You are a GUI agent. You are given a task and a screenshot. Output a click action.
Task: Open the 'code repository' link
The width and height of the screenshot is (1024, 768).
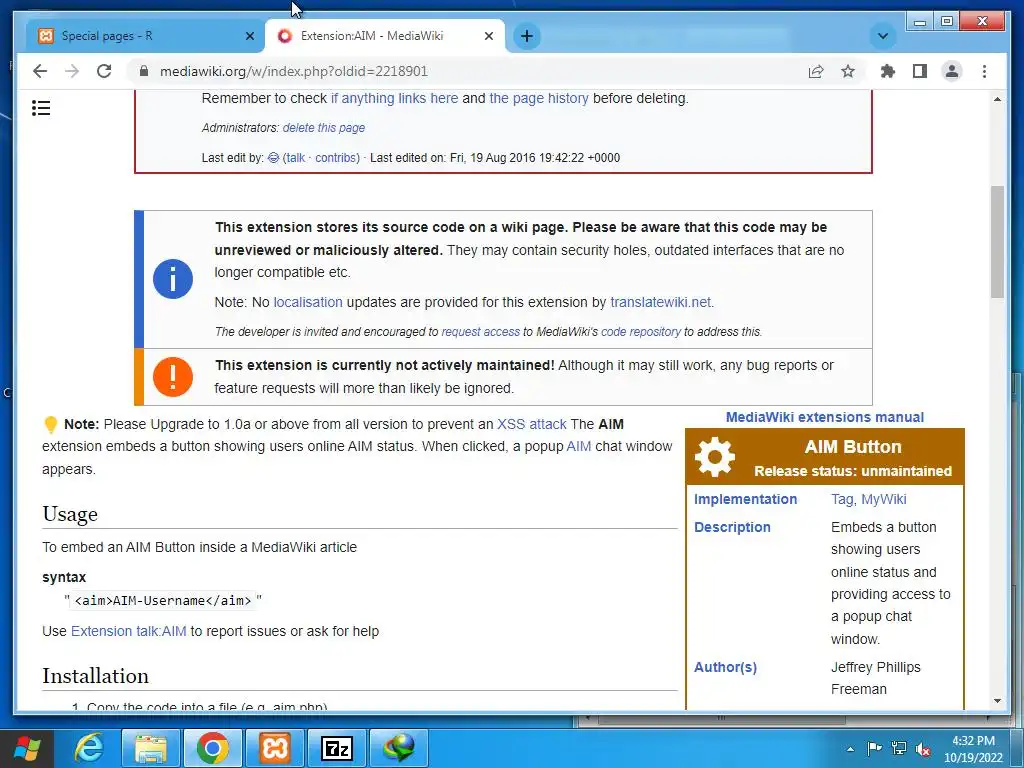641,332
